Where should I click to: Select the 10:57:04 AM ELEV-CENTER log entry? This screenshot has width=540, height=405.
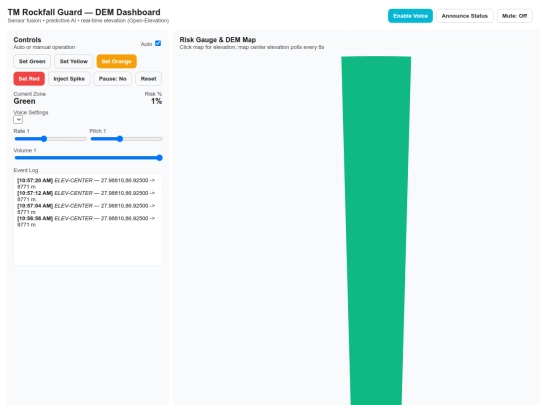pos(86,209)
